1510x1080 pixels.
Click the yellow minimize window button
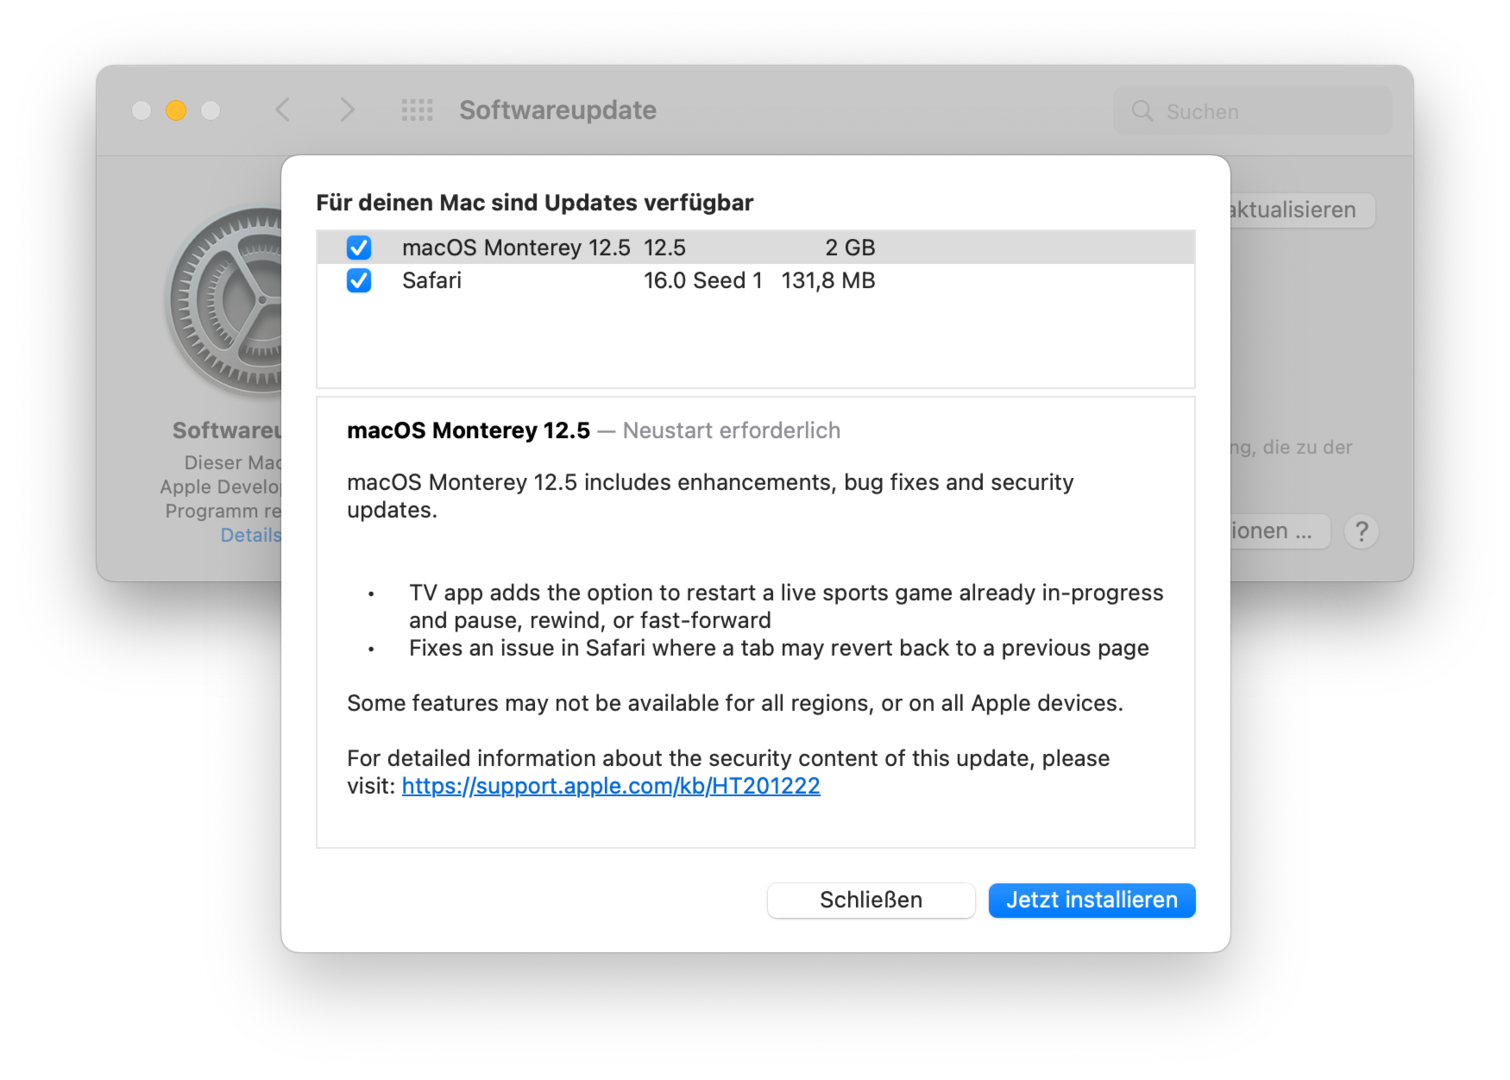(176, 110)
